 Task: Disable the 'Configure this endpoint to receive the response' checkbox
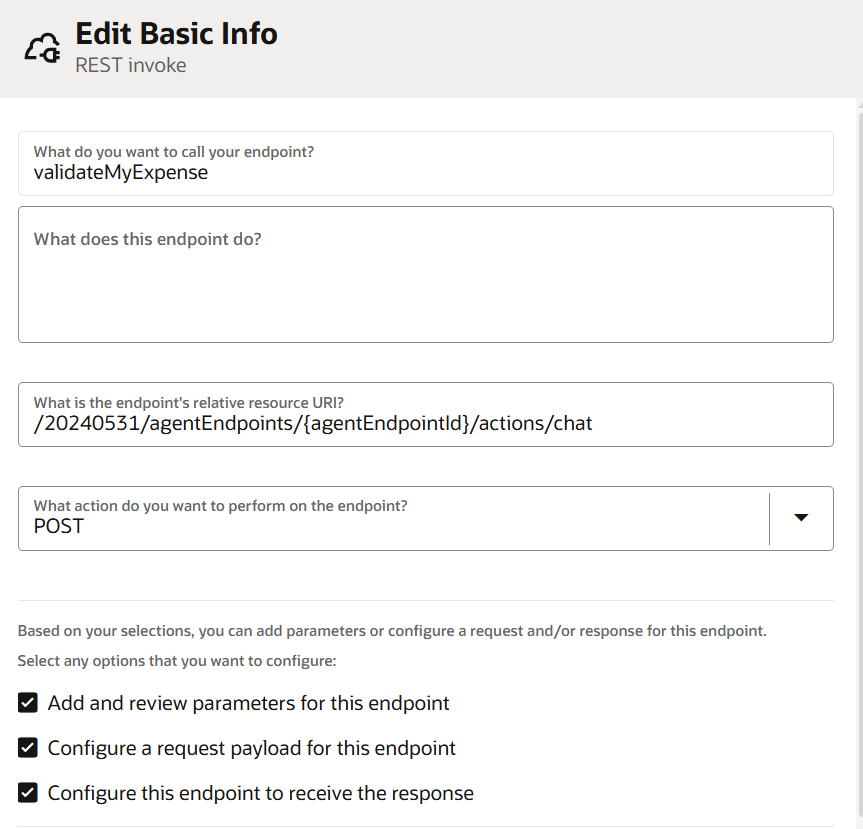click(x=28, y=793)
